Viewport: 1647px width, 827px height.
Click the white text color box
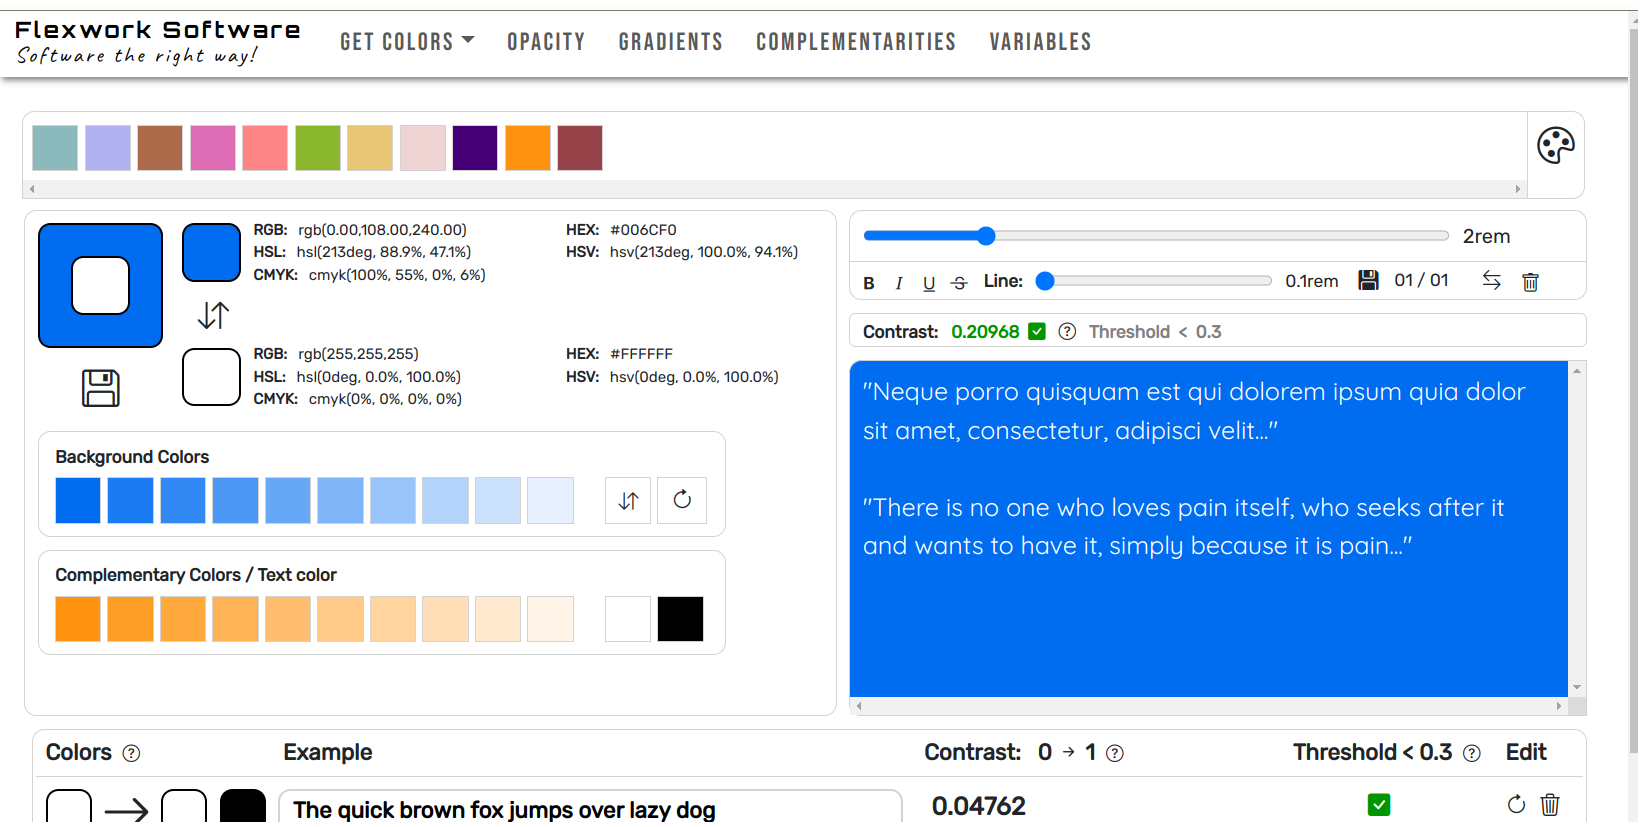click(x=211, y=377)
